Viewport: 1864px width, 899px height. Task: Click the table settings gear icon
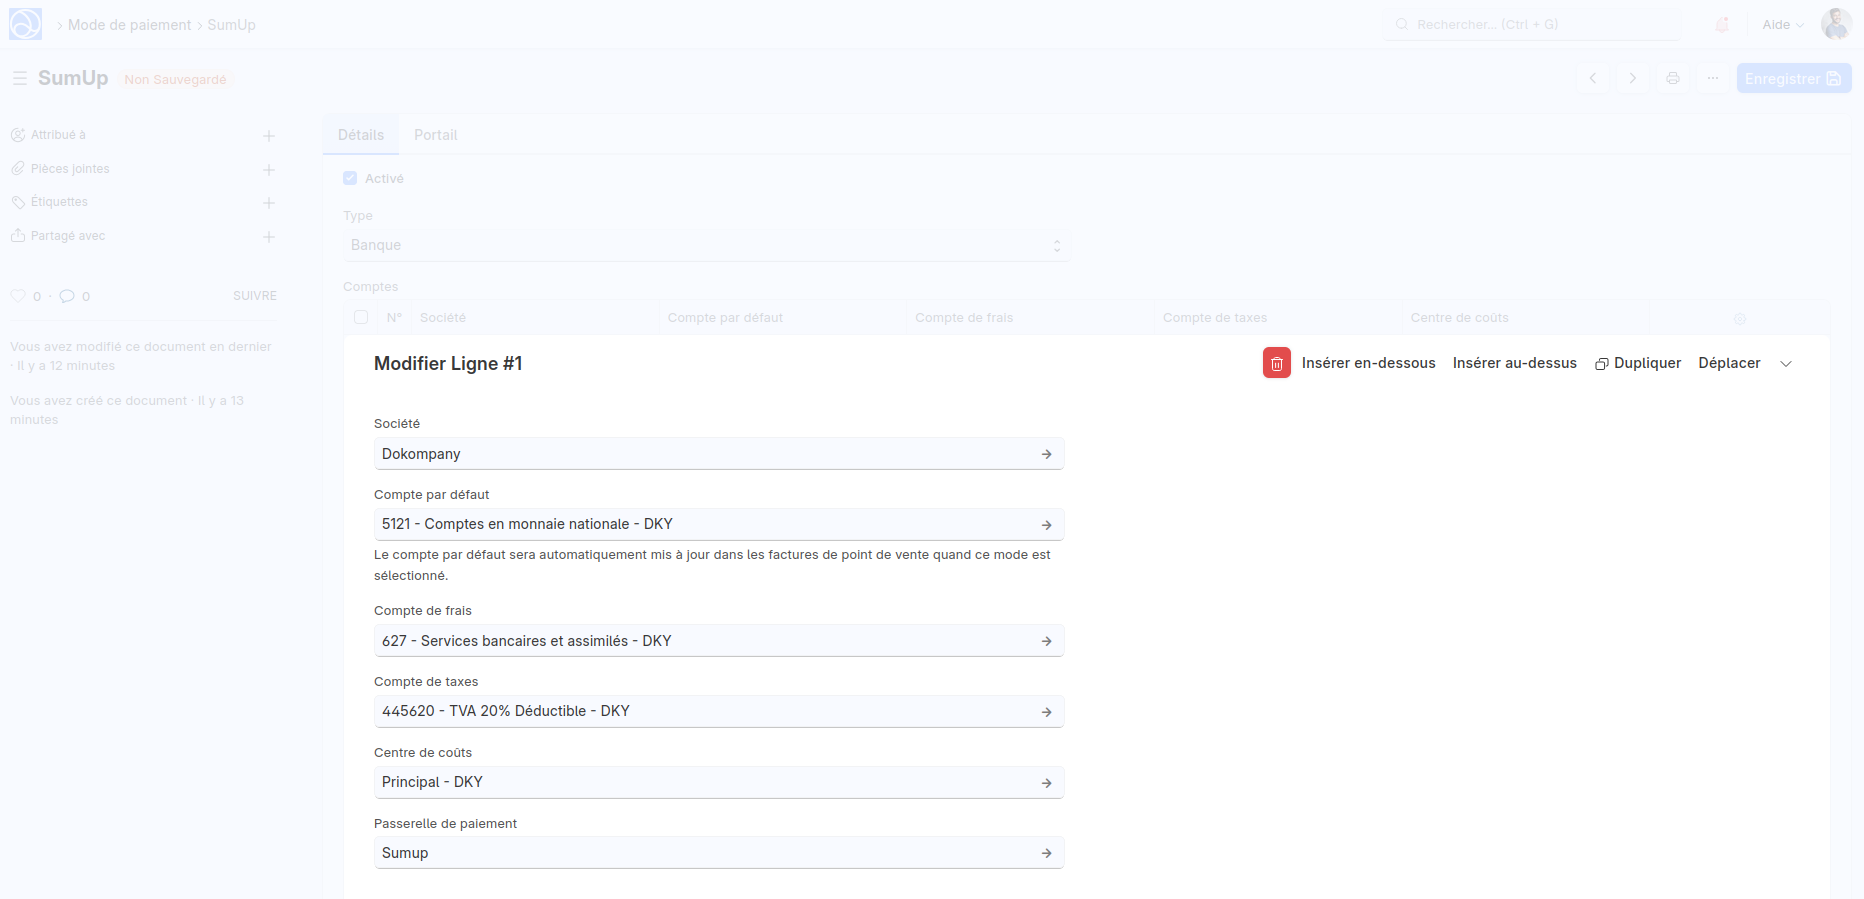click(x=1740, y=319)
